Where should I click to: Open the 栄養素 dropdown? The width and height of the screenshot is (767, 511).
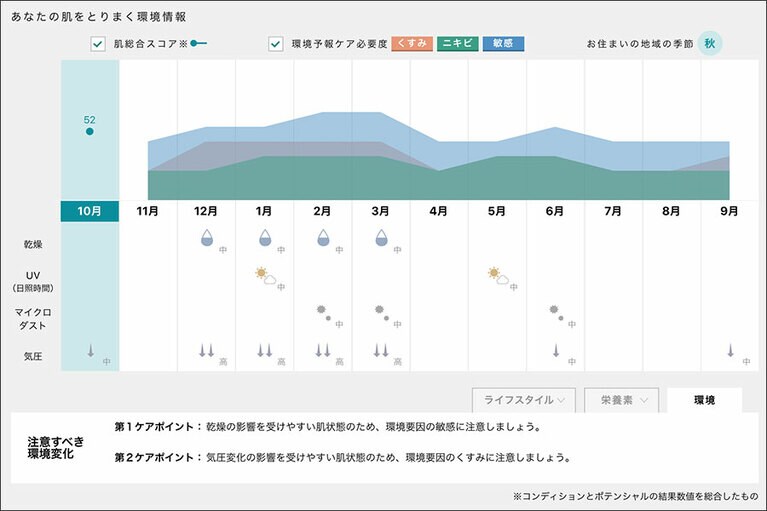622,400
